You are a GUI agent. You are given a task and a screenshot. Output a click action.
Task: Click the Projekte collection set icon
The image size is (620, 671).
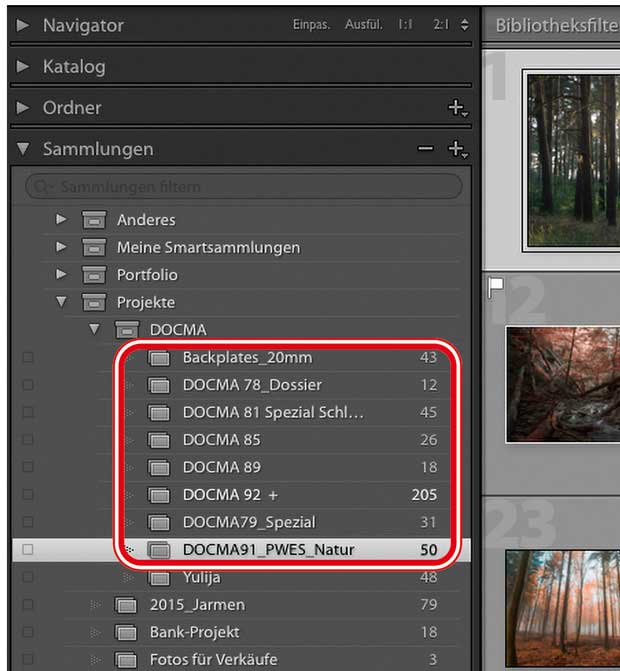[94, 302]
